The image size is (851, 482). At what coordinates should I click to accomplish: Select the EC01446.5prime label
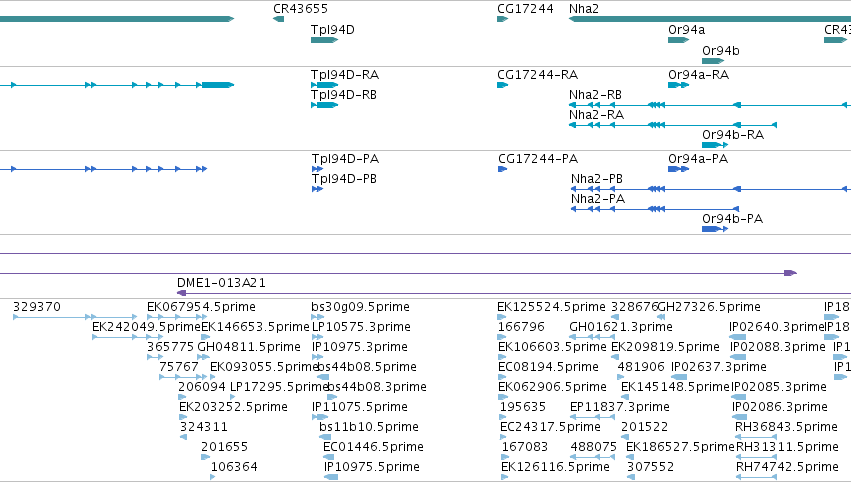[x=373, y=447]
